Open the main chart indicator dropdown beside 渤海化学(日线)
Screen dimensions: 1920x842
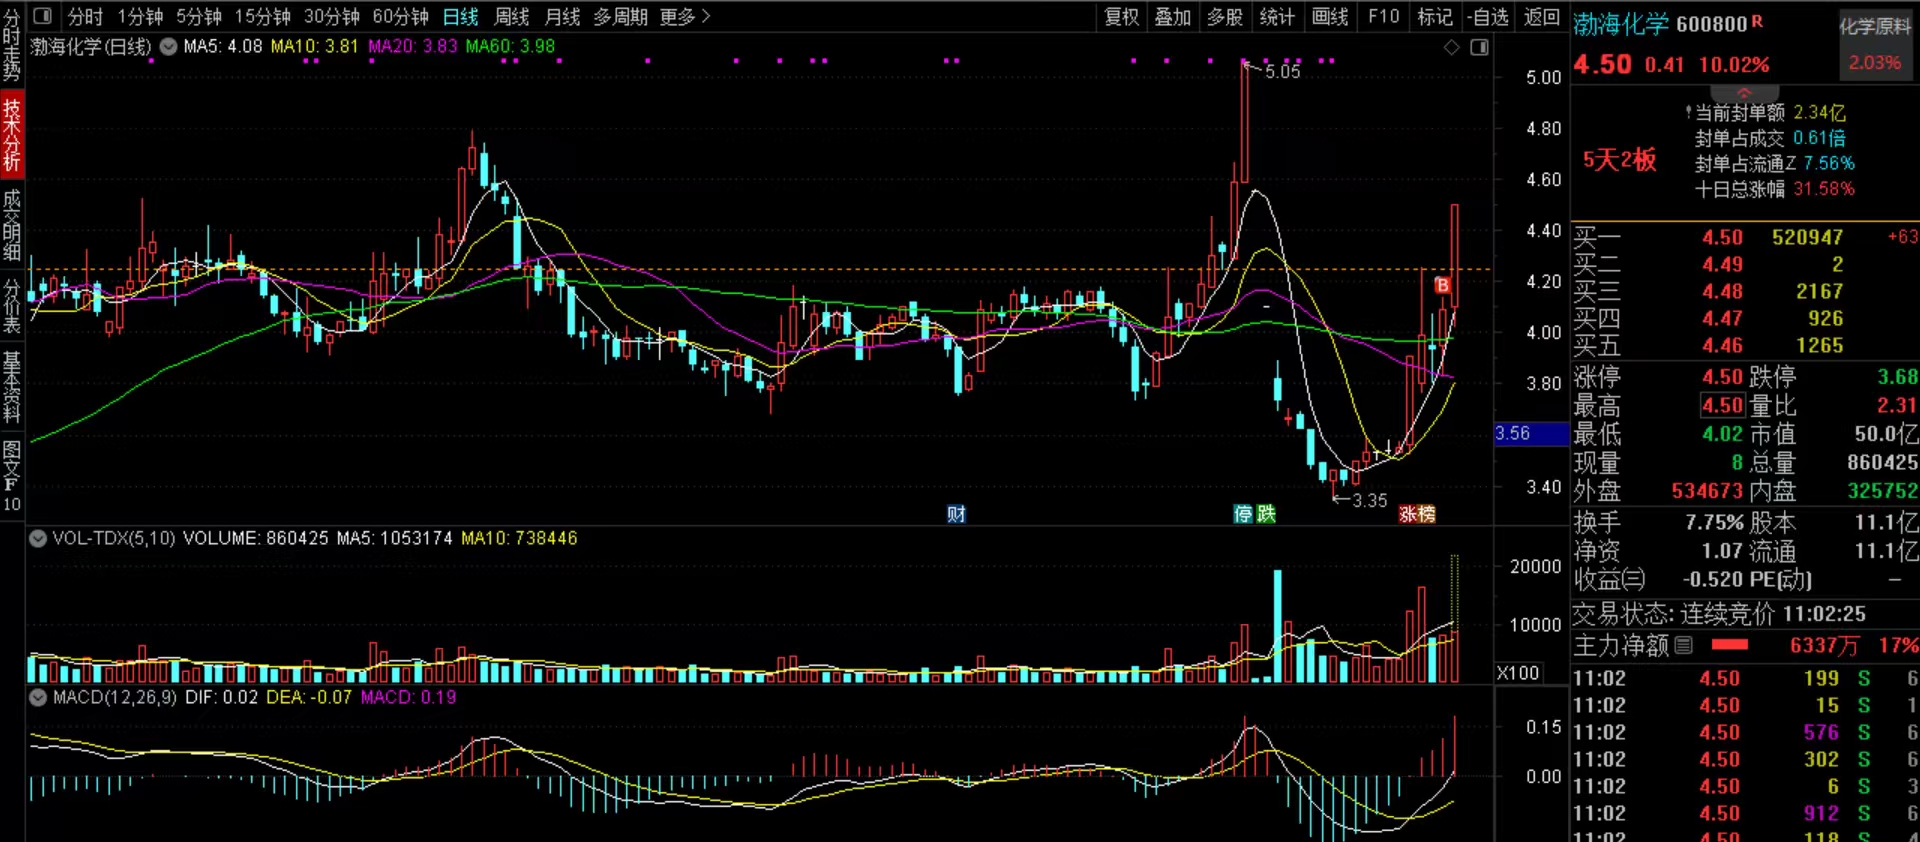pos(168,46)
